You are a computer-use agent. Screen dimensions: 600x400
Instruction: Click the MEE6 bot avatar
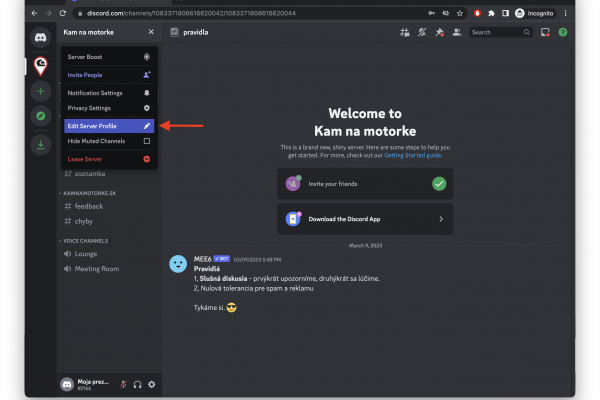click(x=178, y=264)
